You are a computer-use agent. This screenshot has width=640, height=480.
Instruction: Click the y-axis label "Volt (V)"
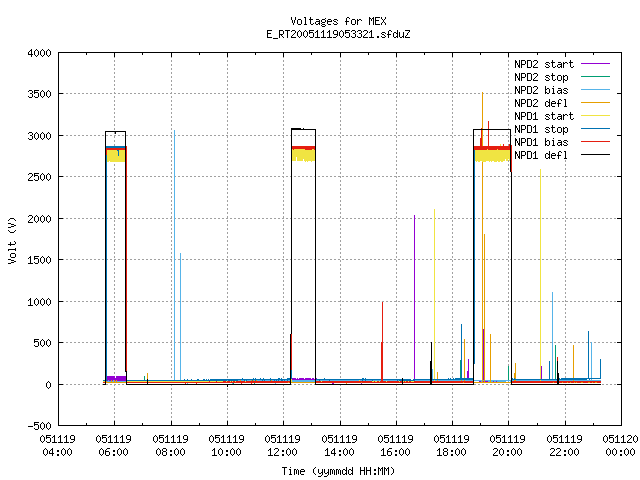[12, 240]
